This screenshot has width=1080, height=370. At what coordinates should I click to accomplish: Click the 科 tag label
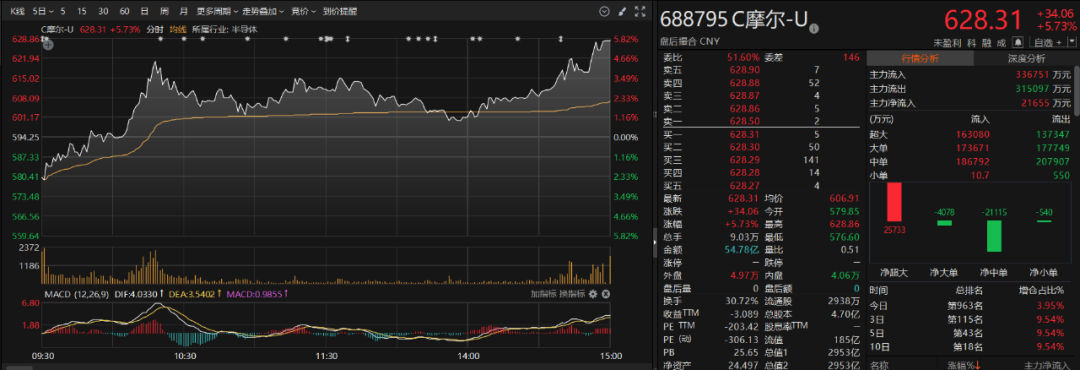coord(971,42)
